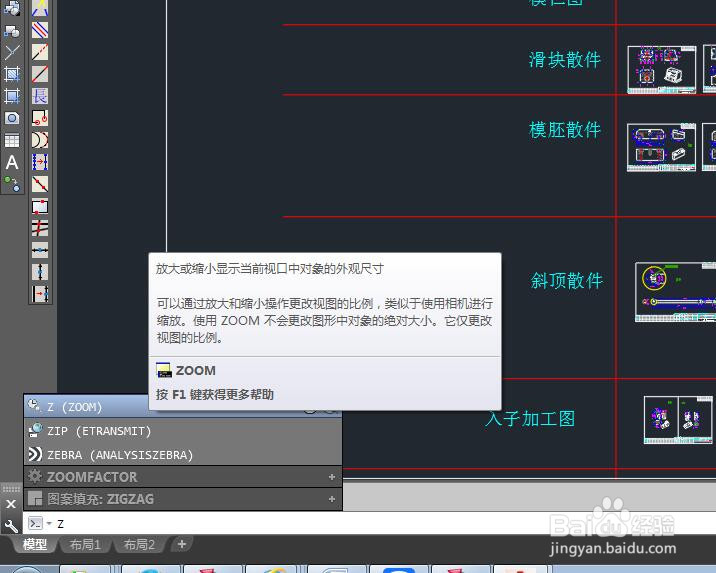Click the vertical lines with red arrow icon
716x573 pixels.
[x=40, y=294]
